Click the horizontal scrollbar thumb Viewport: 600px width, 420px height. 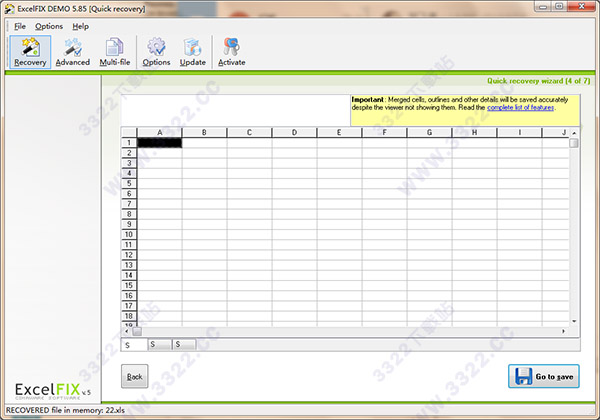137,331
